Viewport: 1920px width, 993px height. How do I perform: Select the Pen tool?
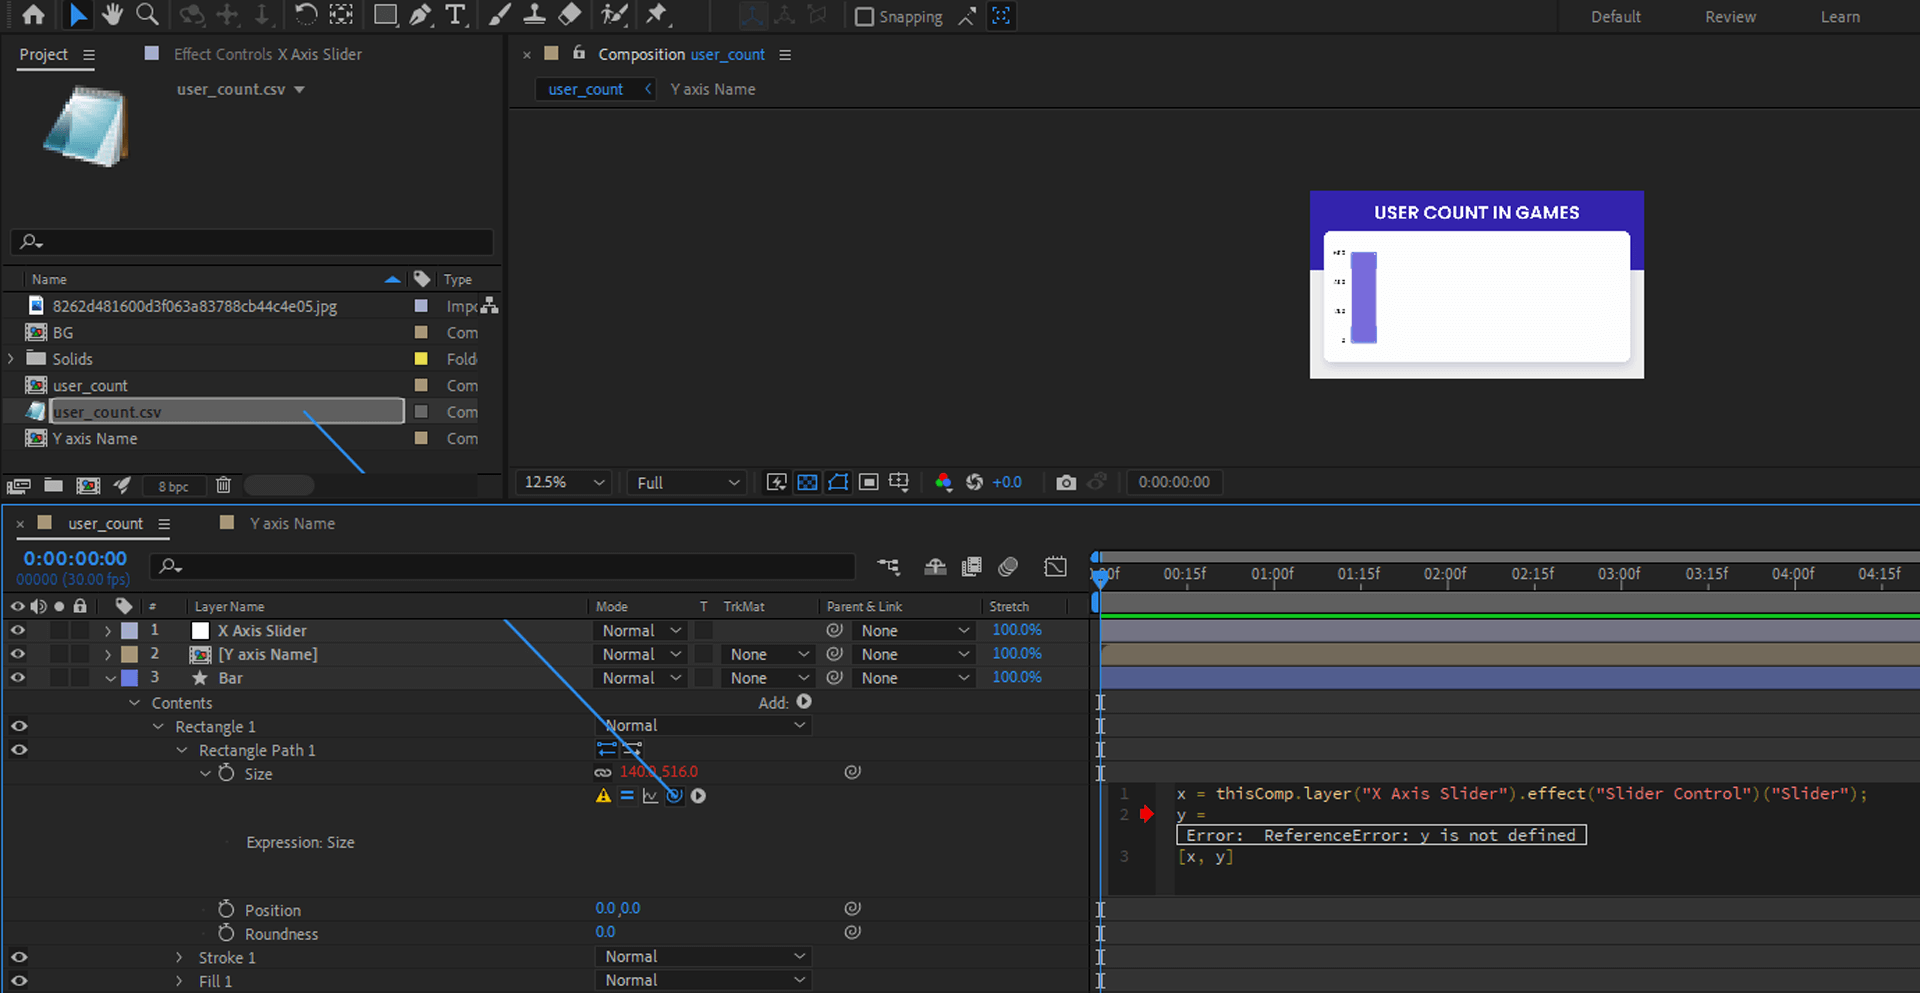420,15
